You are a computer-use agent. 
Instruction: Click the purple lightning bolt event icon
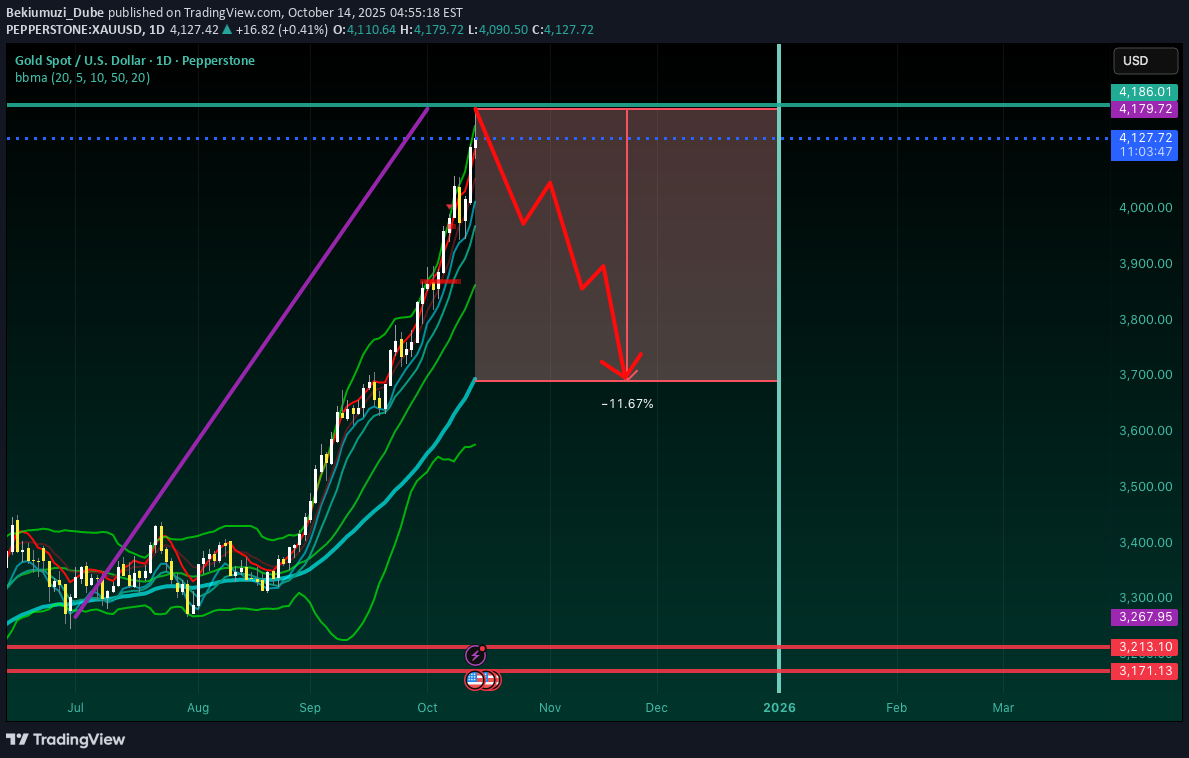(x=476, y=655)
